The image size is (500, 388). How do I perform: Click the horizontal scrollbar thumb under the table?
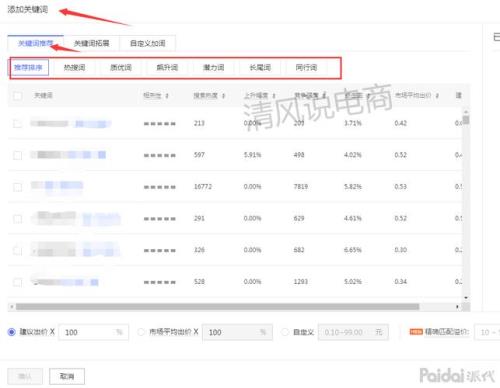click(217, 307)
